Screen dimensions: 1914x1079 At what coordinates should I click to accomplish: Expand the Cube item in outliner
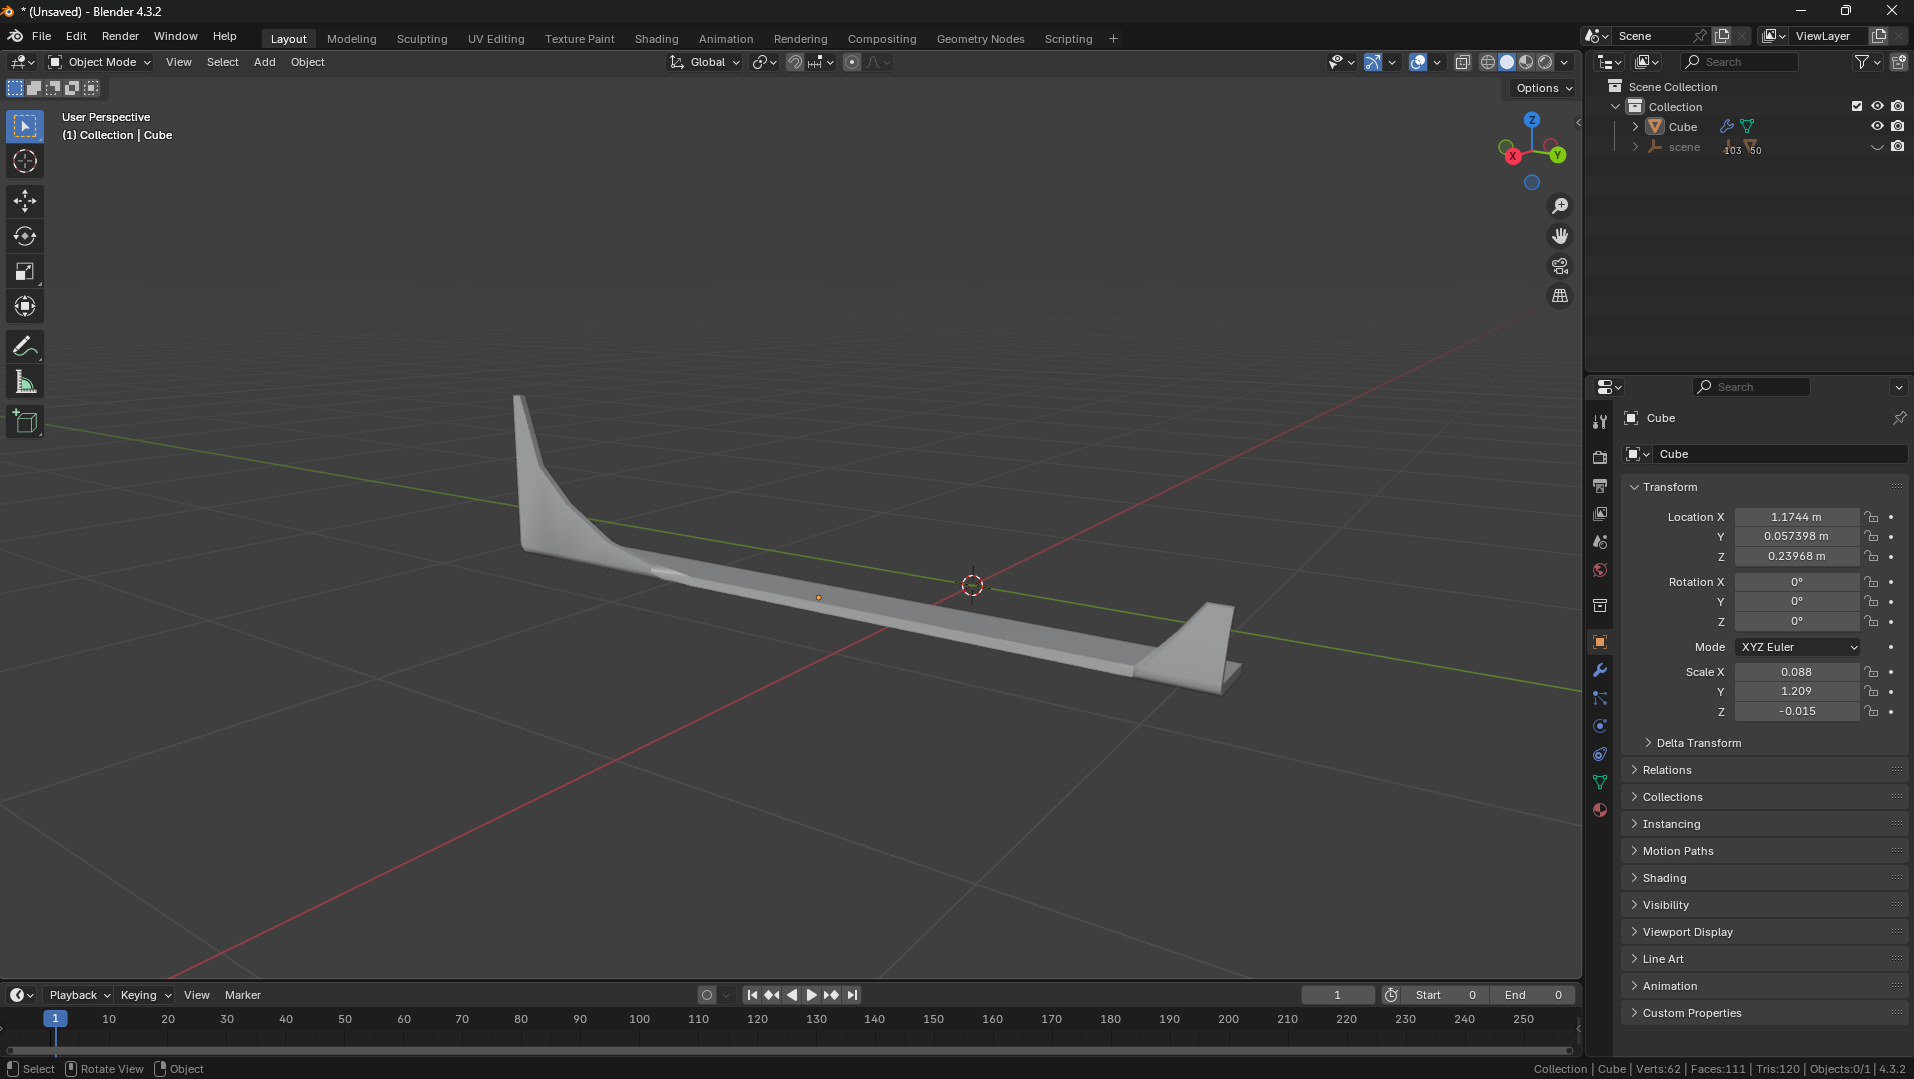(x=1635, y=127)
